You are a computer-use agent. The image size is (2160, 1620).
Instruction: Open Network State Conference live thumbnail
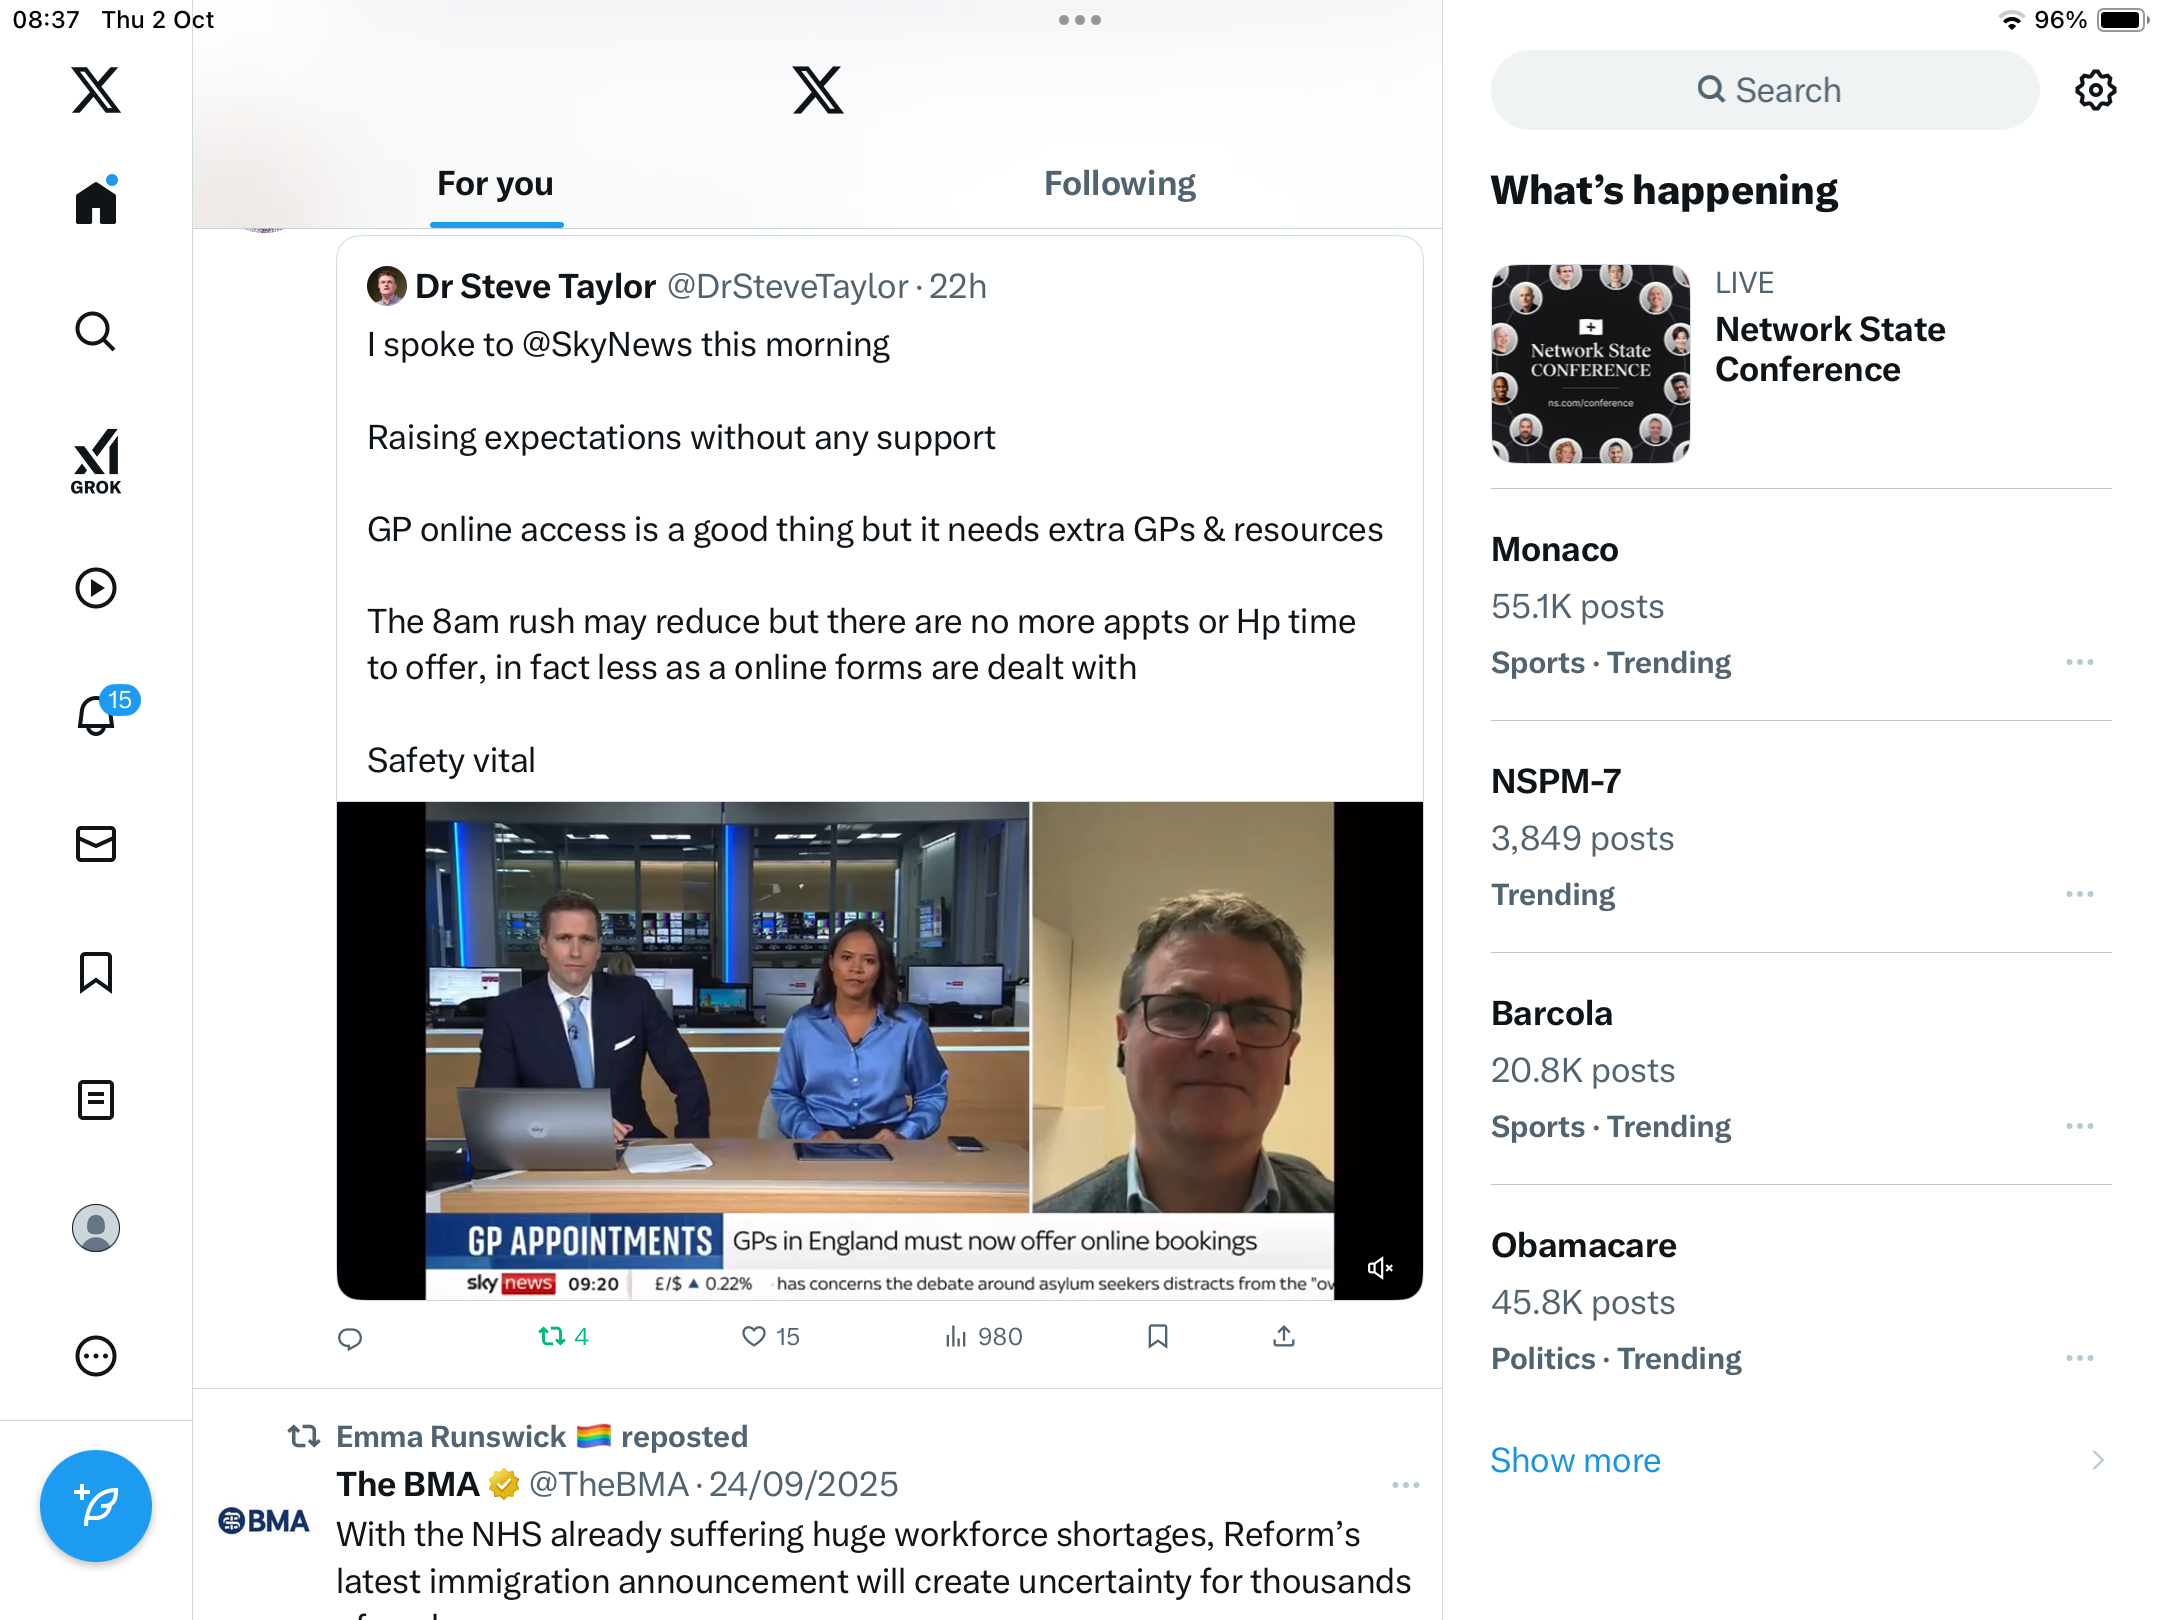coord(1590,364)
